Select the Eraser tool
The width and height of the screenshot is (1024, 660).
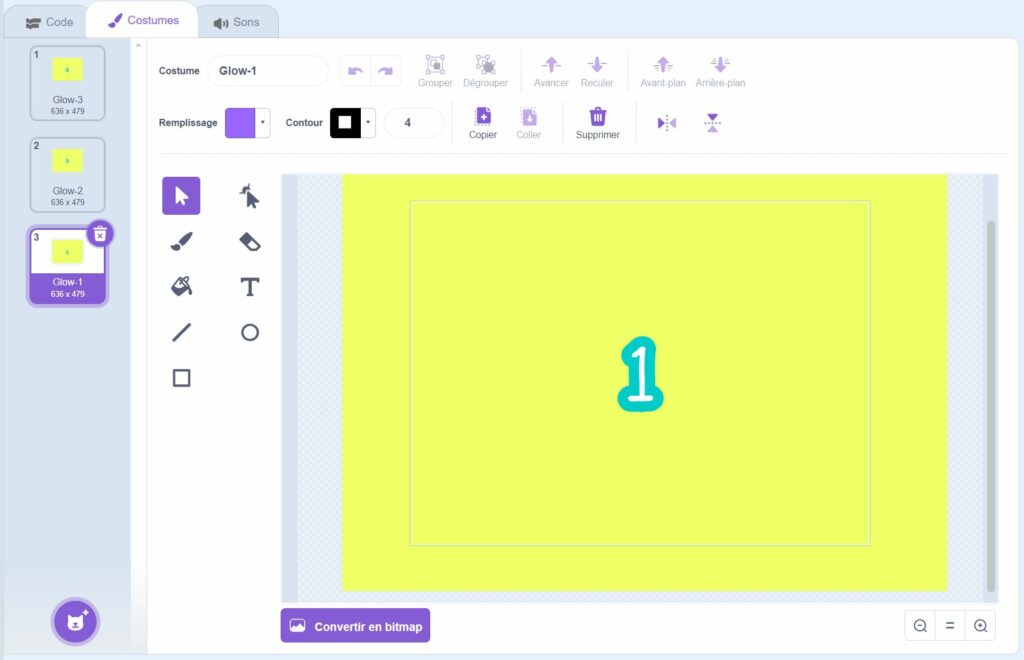(x=250, y=241)
